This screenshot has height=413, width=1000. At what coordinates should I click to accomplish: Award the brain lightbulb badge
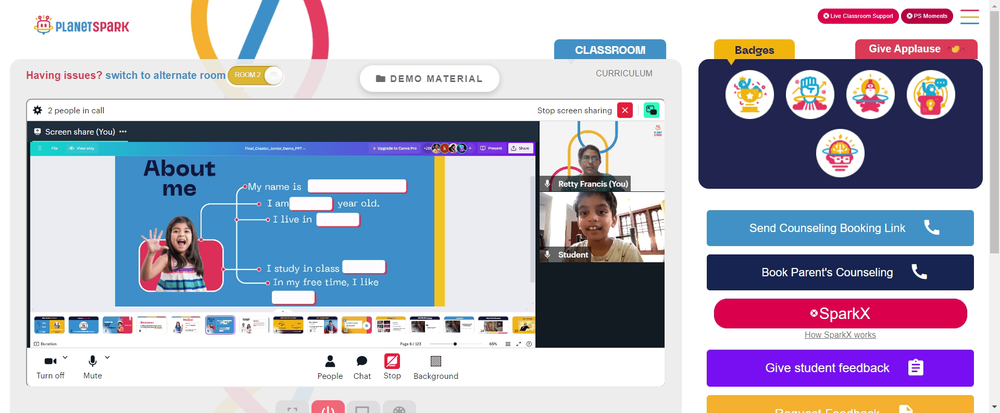pyautogui.click(x=840, y=153)
